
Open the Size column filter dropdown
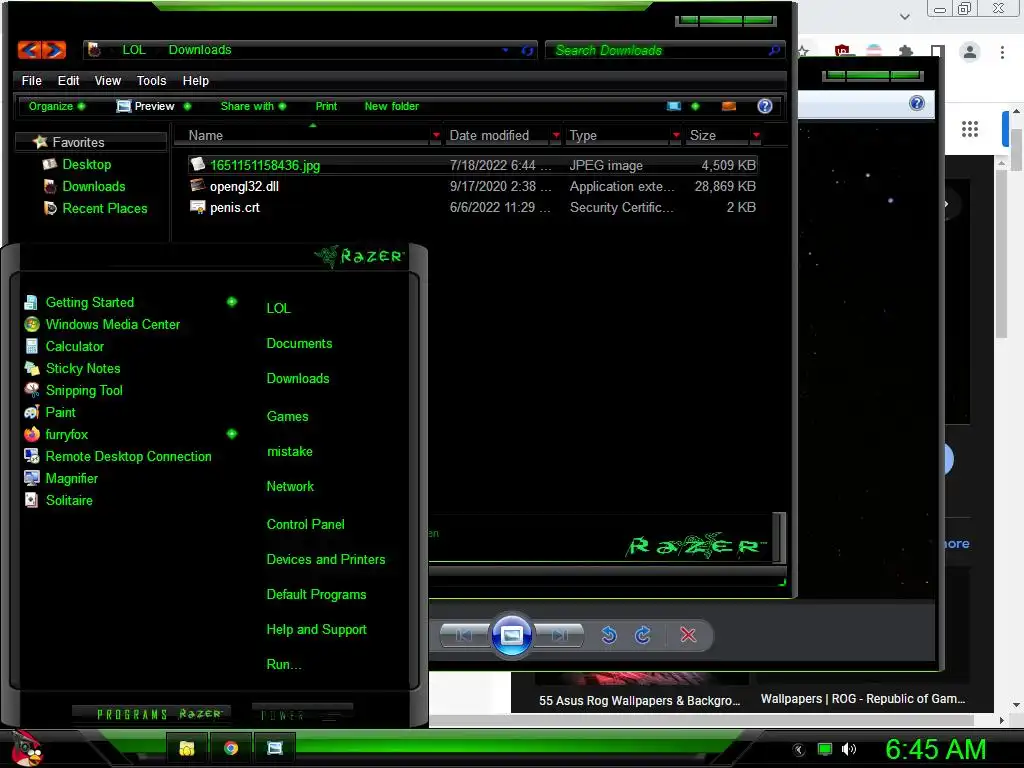(756, 136)
